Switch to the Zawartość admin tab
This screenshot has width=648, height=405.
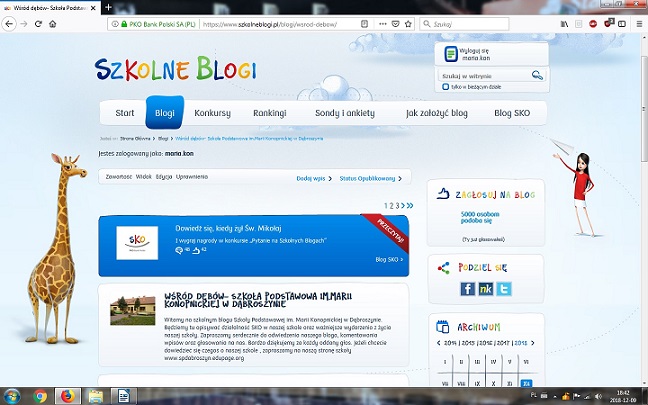coord(119,176)
